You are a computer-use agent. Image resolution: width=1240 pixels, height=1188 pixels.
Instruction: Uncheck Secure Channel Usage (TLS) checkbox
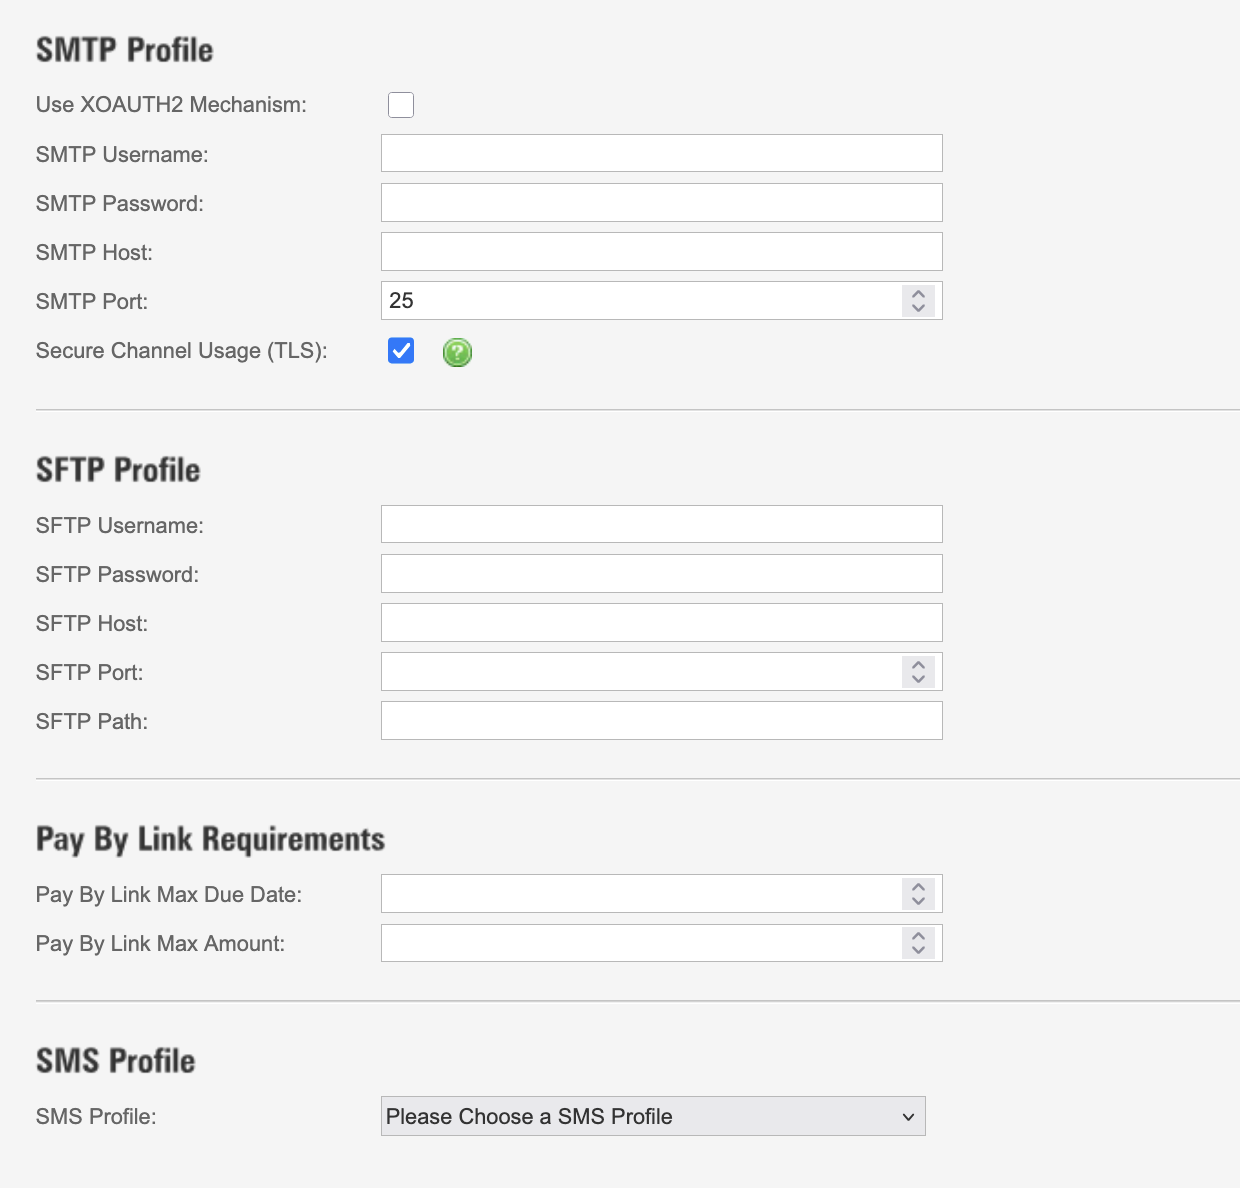point(401,351)
